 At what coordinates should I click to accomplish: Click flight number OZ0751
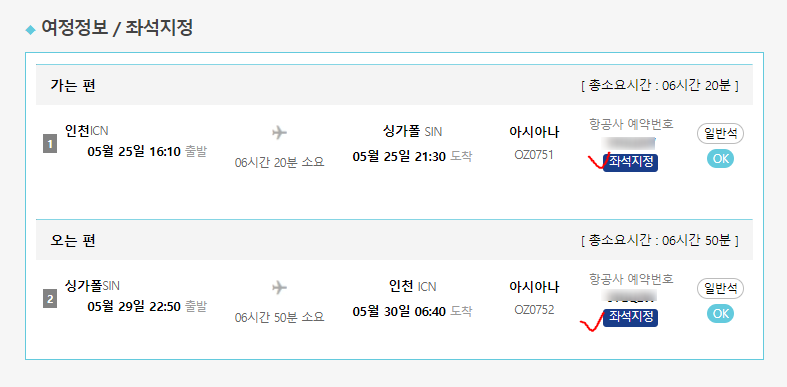pyautogui.click(x=534, y=155)
